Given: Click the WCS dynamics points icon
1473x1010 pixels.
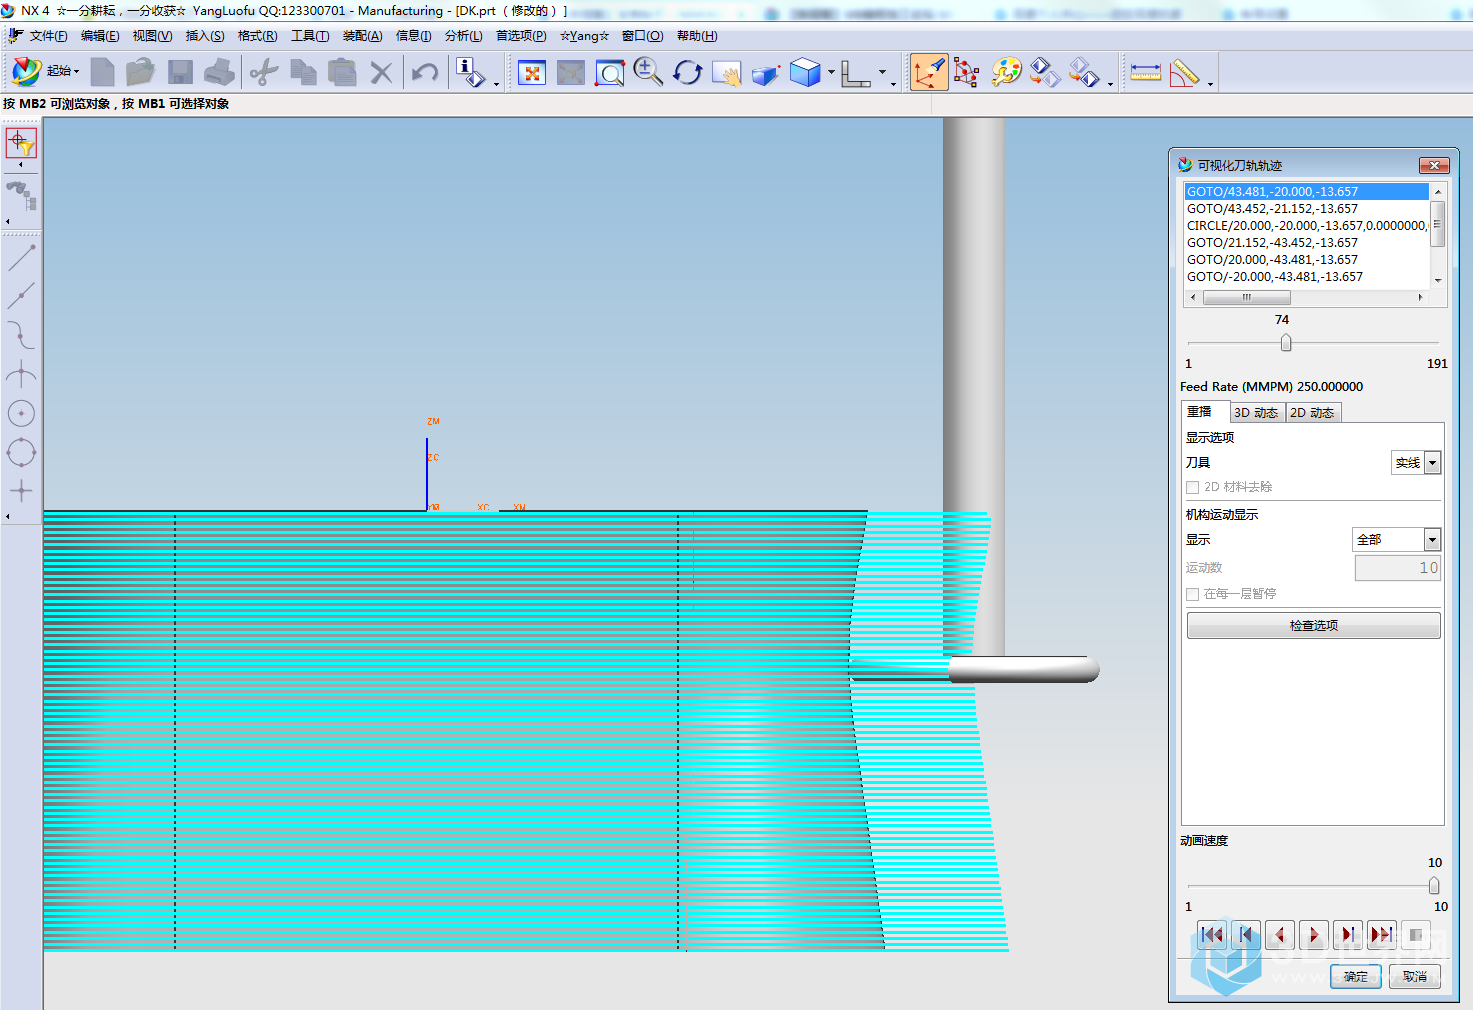Looking at the screenshot, I should [967, 73].
